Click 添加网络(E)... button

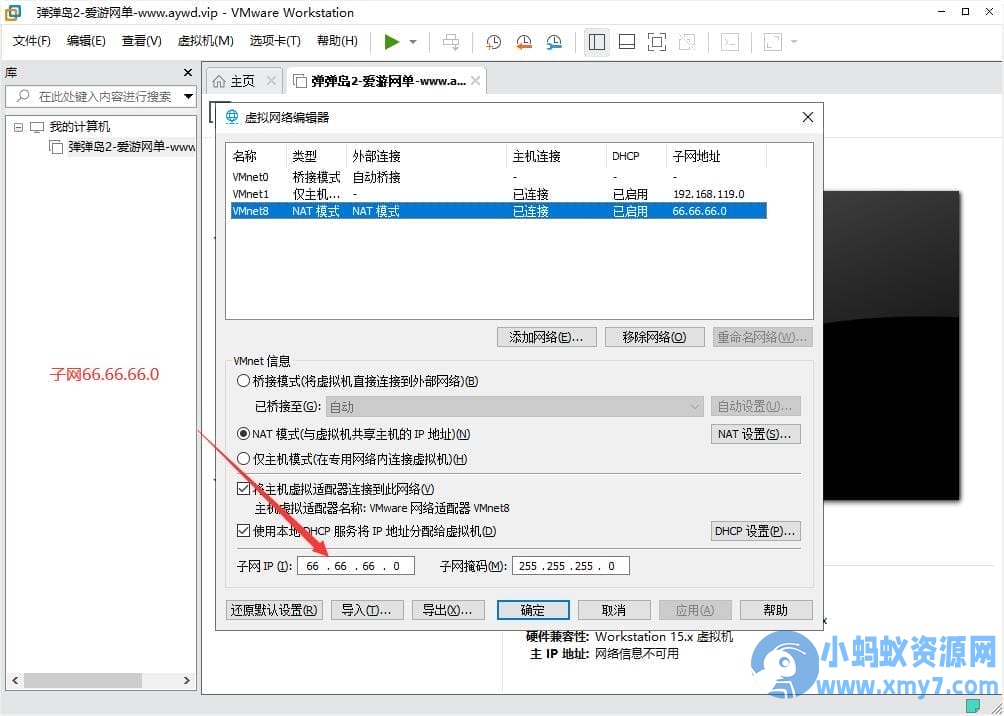coord(546,338)
